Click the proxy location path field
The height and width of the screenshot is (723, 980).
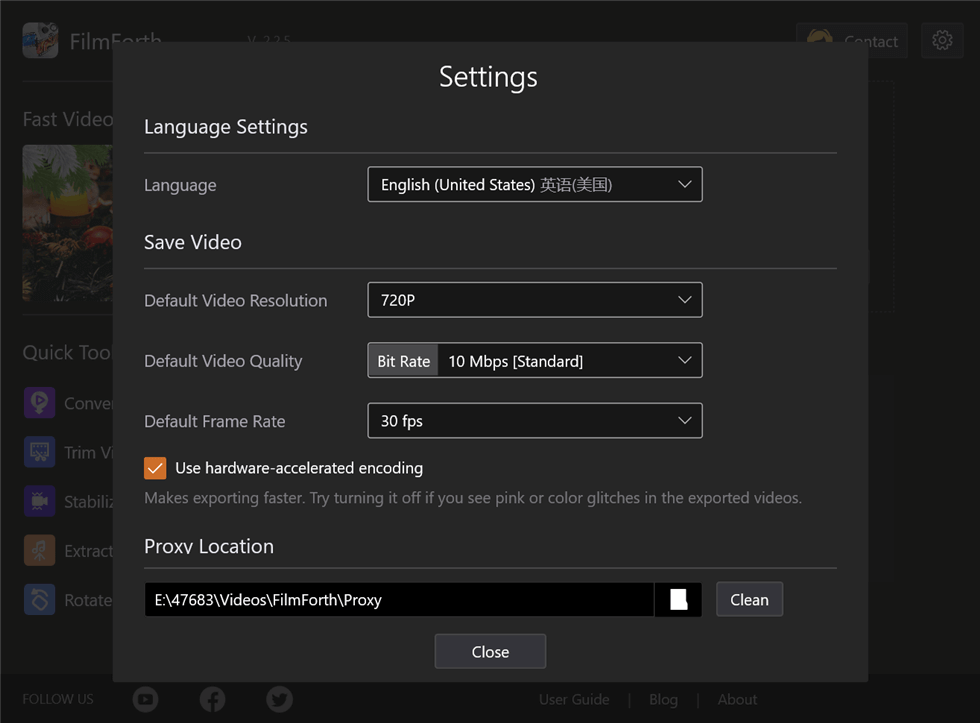[x=400, y=599]
